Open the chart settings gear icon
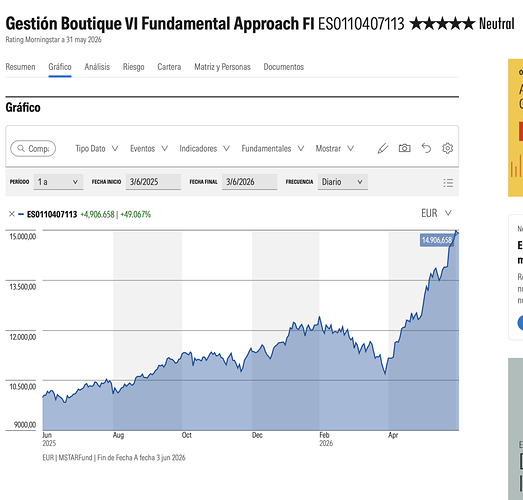Viewport: 523px width, 500px height. (447, 148)
